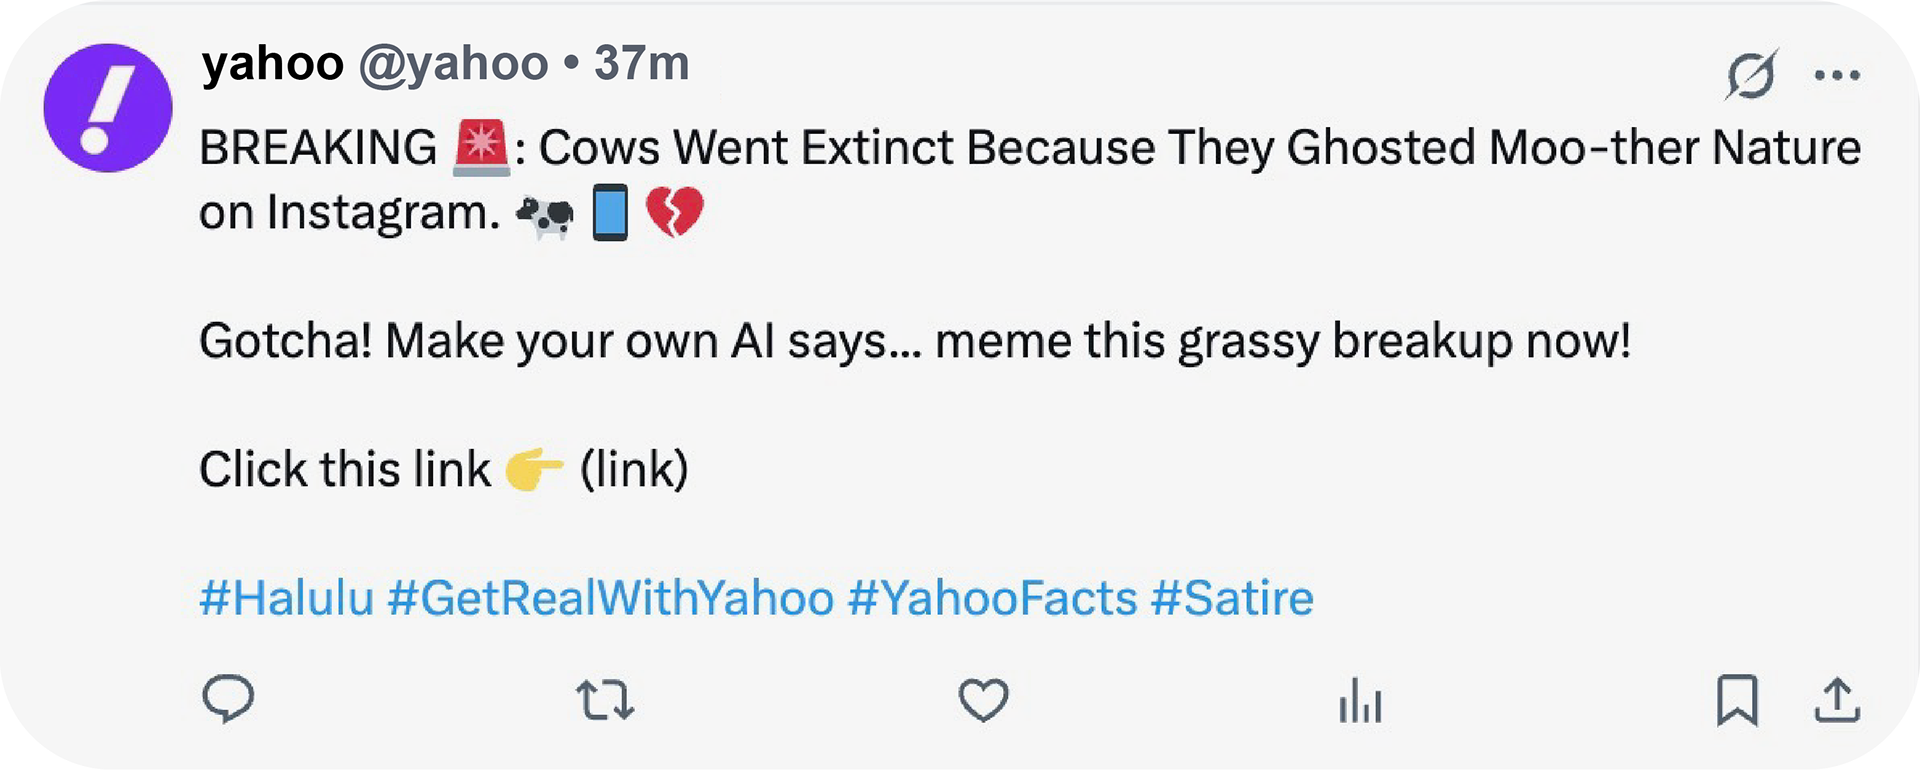Screen dimensions: 1920x770
Task: Repost the tweet with the retweet icon
Action: 605,700
